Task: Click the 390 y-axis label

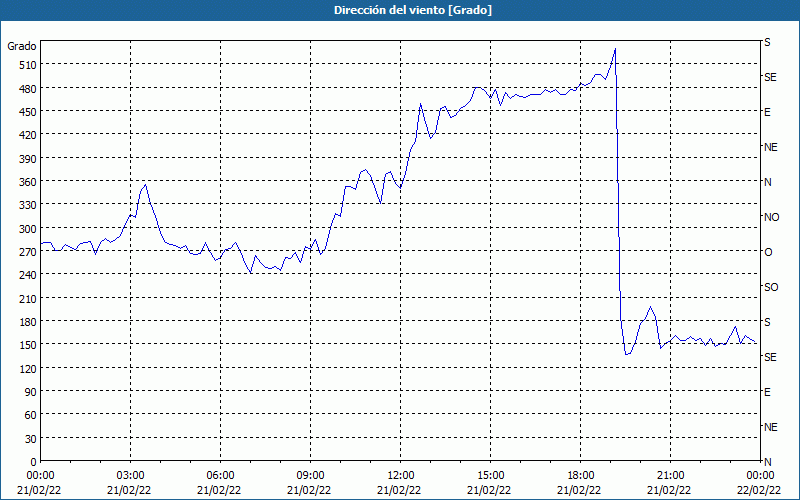Action: (x=28, y=159)
